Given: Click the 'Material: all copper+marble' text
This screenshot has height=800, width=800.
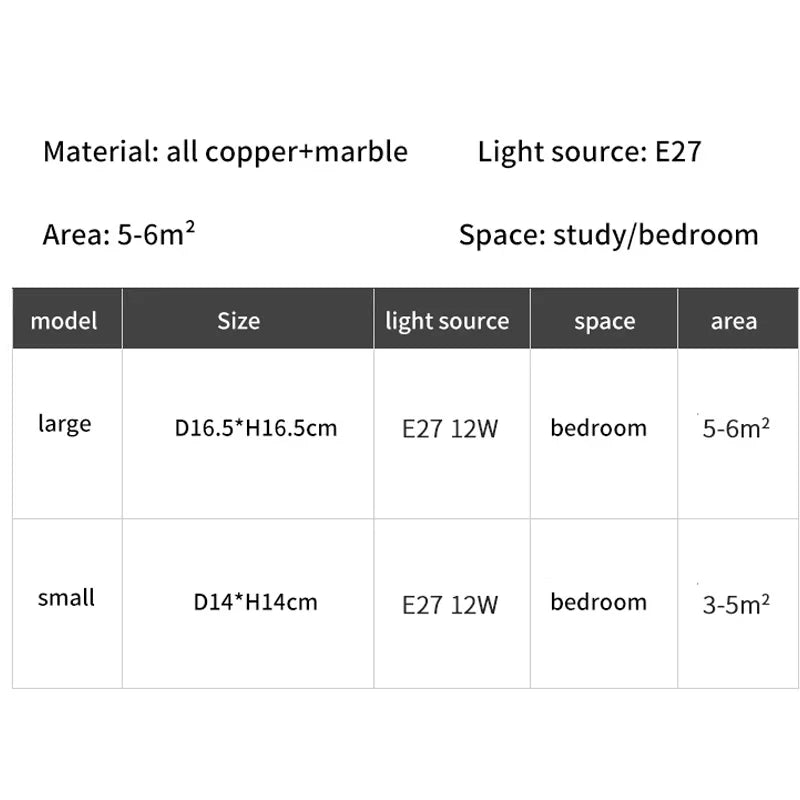Looking at the screenshot, I should [226, 152].
